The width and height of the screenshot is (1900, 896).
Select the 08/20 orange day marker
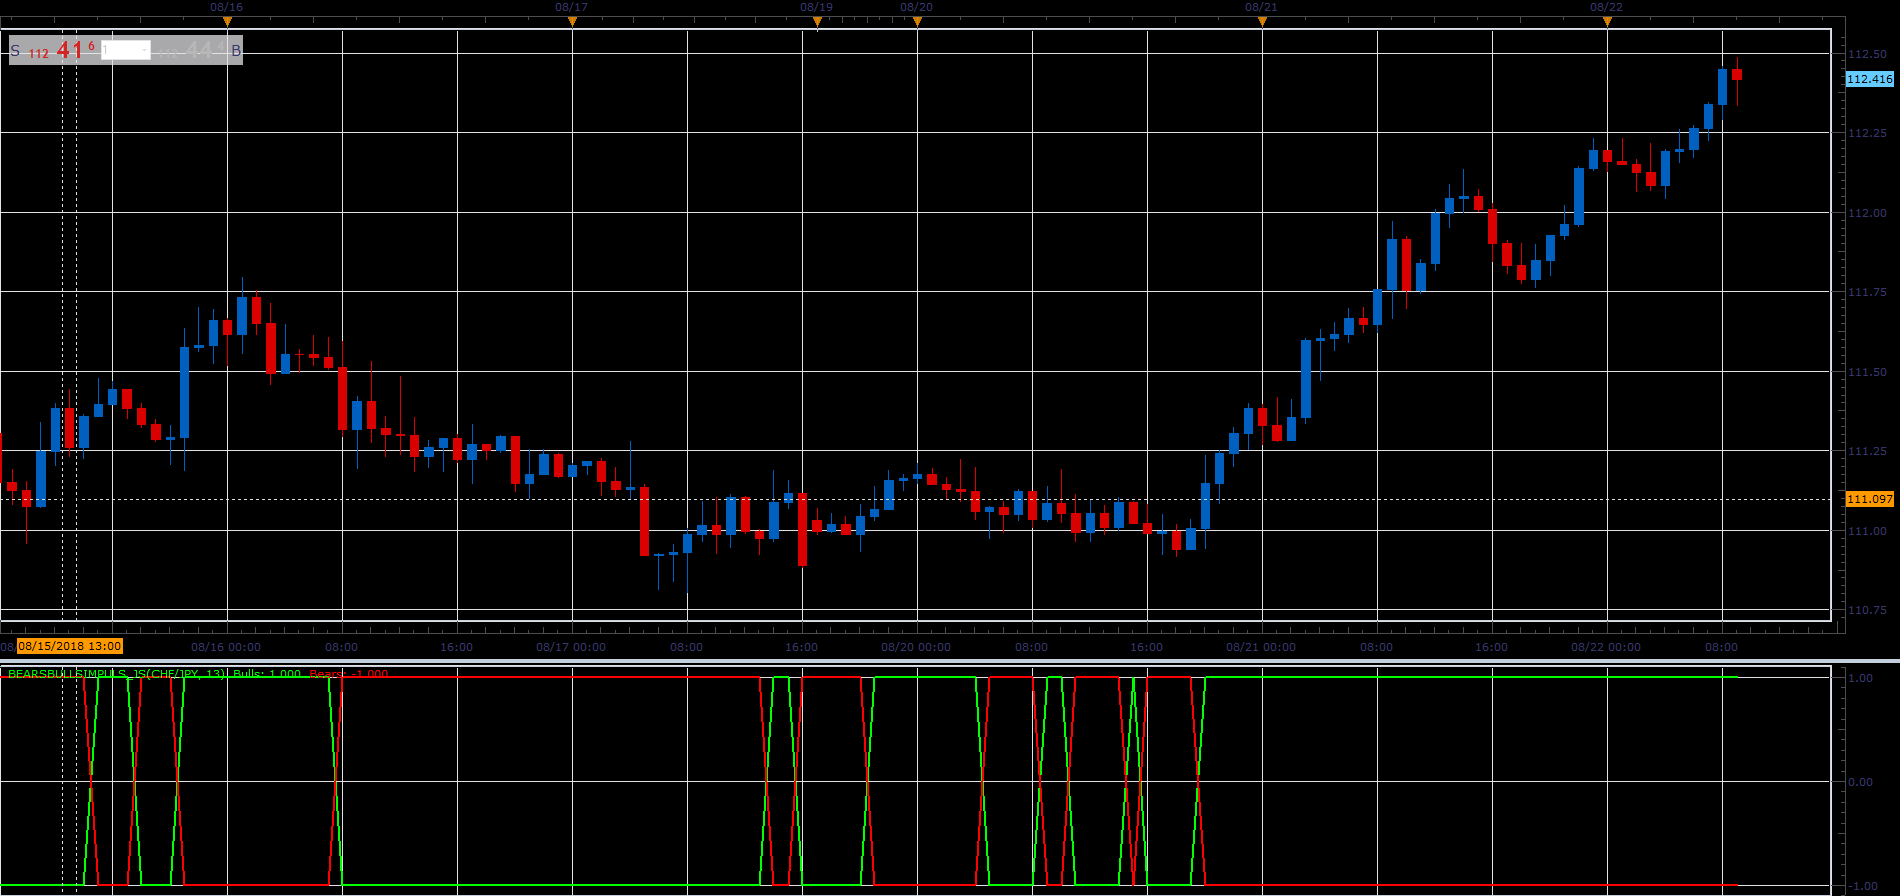(917, 21)
